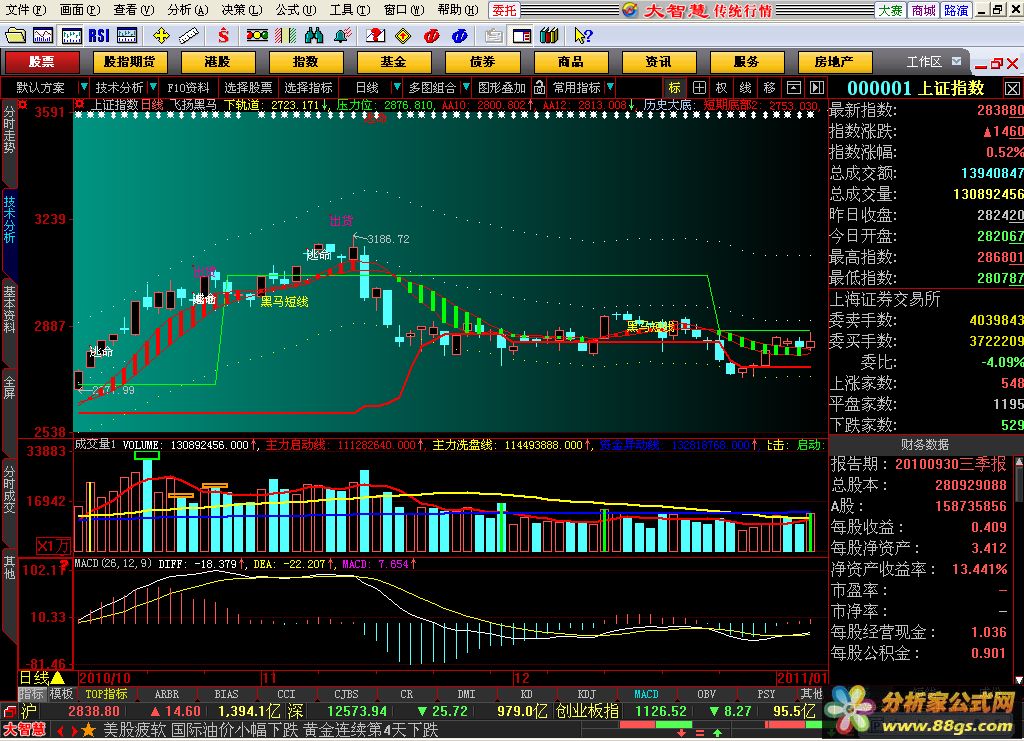The image size is (1024, 741).
Task: Select the KDJ indicator tab
Action: [586, 694]
